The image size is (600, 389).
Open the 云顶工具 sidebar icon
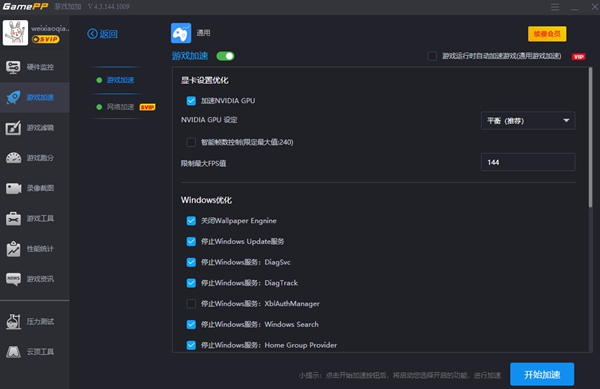[x=13, y=352]
